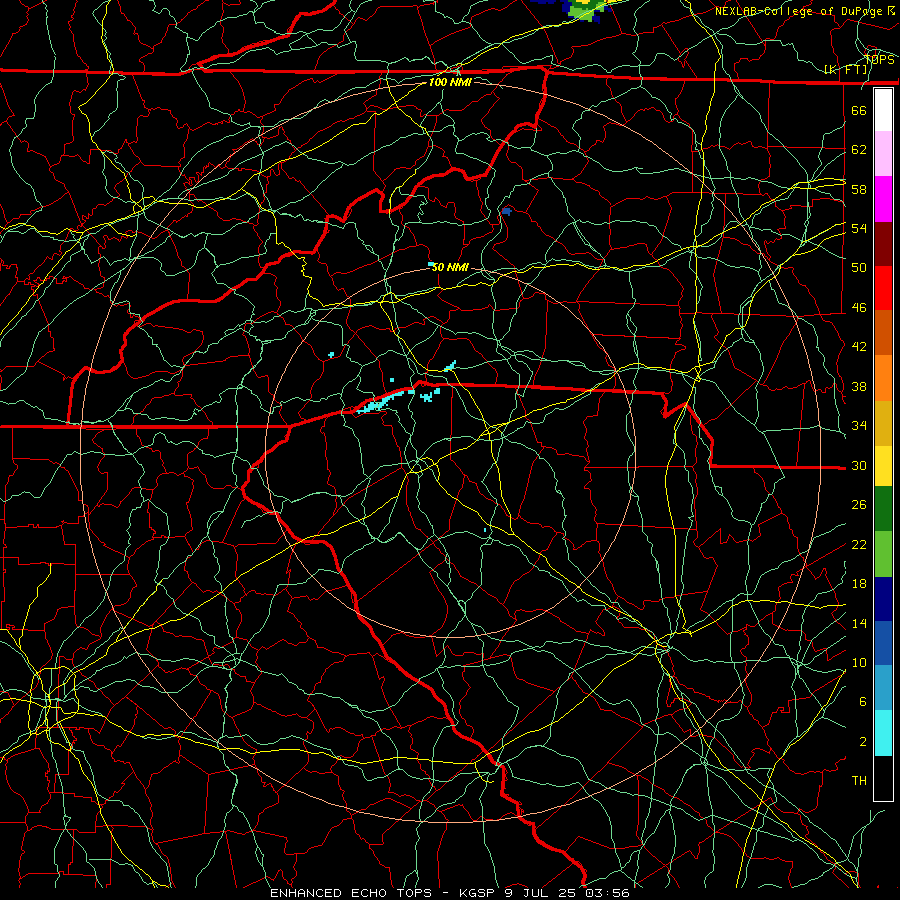Screen dimensions: 900x900
Task: Click the "46" legend value
Action: pos(859,308)
